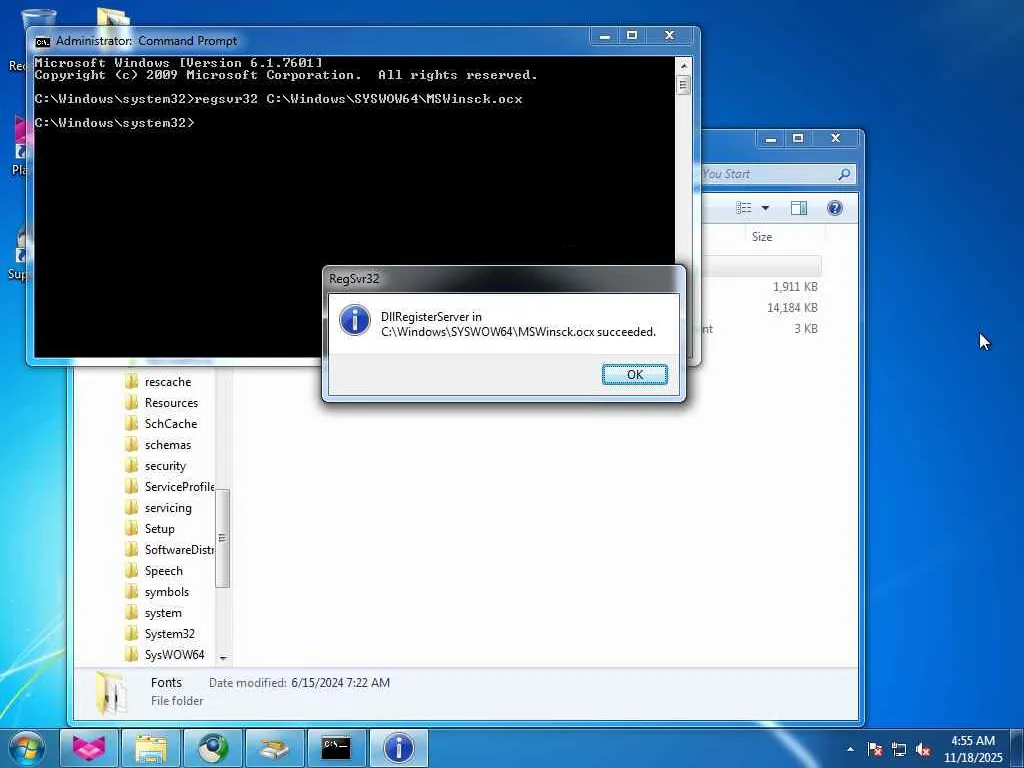1024x768 pixels.
Task: Open Windows Explorer from the taskbar
Action: 151,748
